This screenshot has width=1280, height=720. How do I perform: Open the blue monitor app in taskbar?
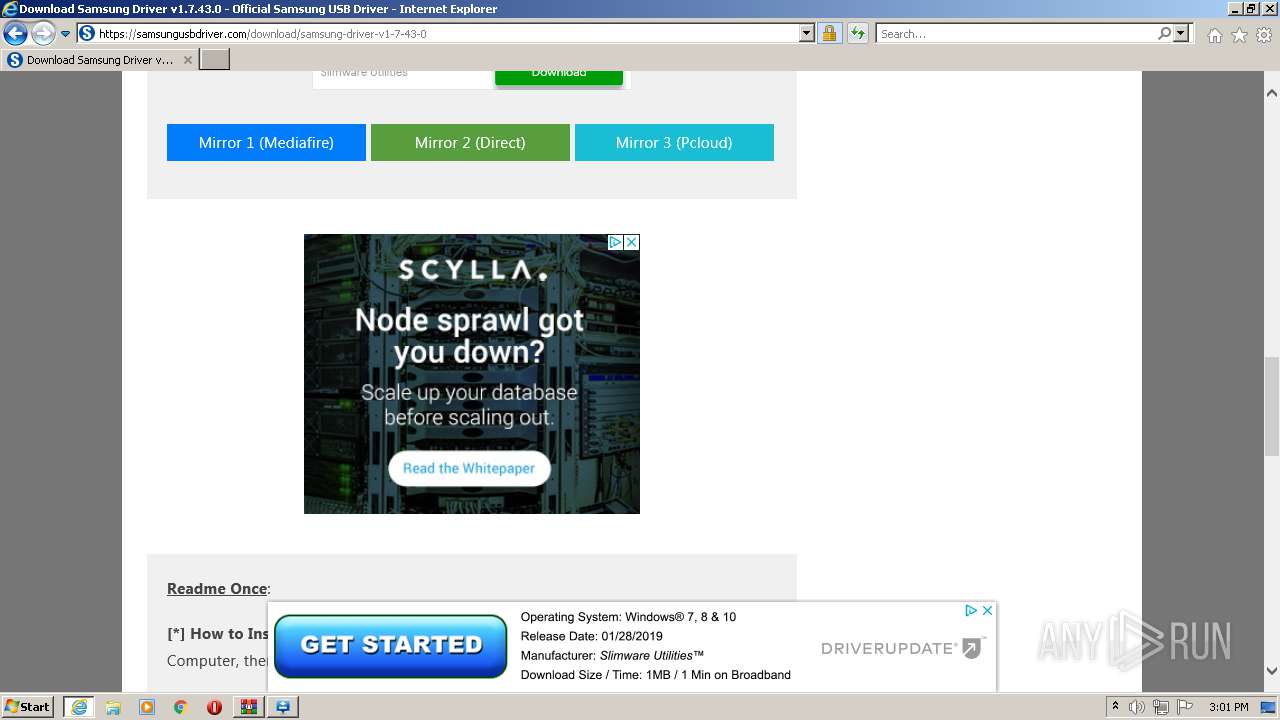coord(283,707)
